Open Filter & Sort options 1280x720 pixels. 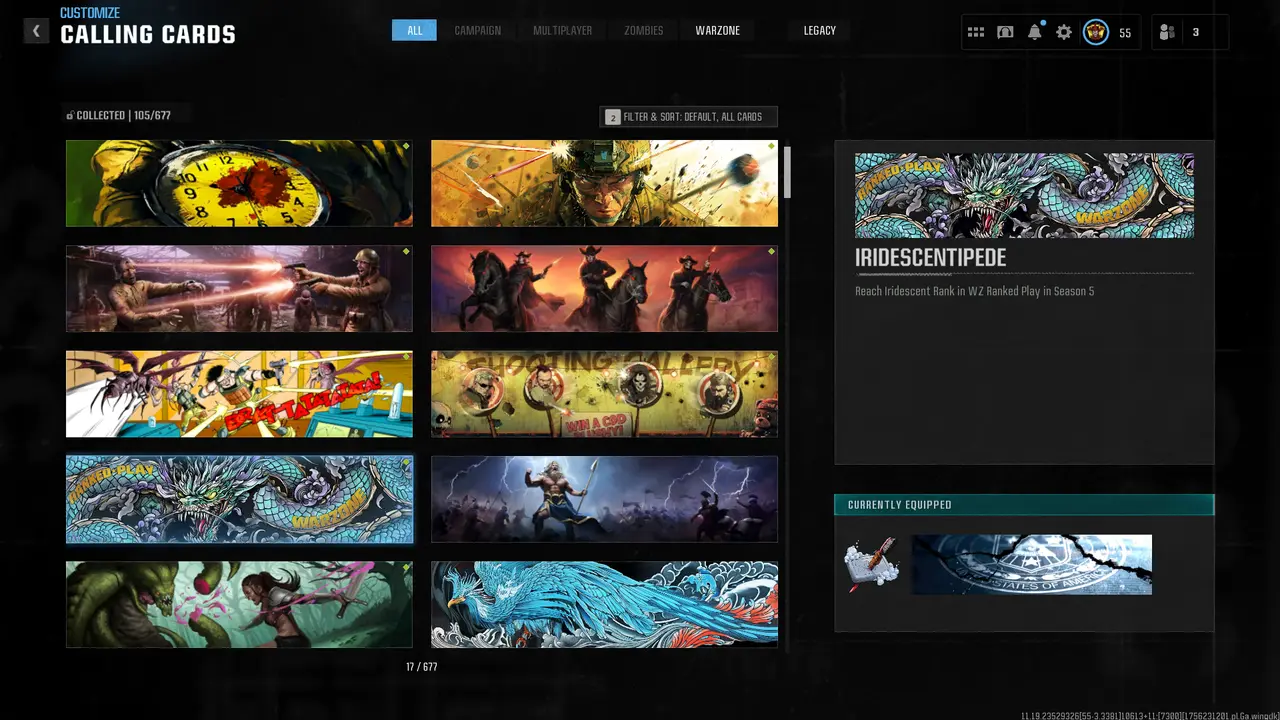[x=688, y=117]
